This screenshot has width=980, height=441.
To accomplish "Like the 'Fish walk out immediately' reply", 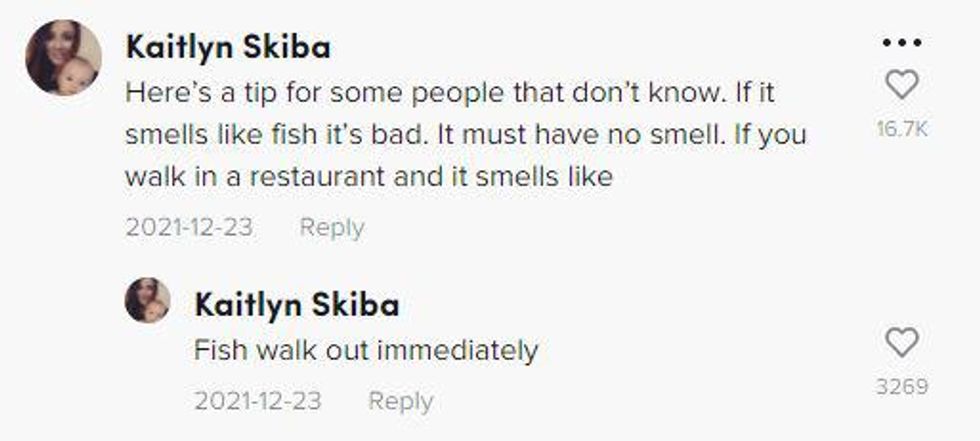I will [x=902, y=344].
